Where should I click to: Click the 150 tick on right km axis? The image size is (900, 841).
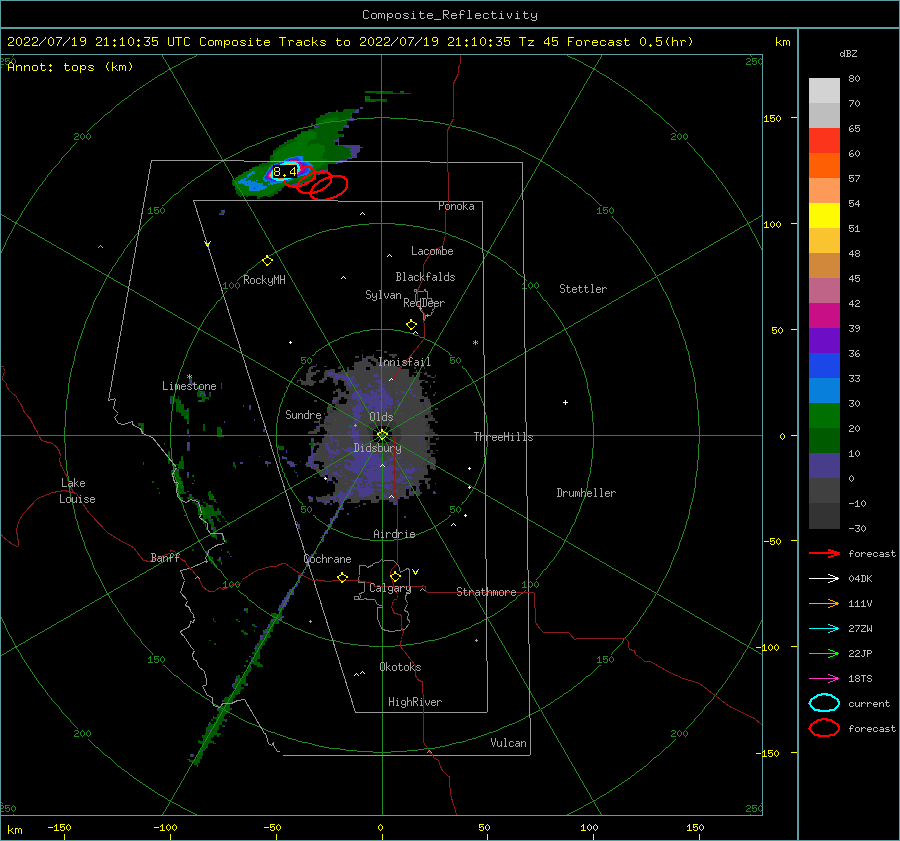point(772,118)
